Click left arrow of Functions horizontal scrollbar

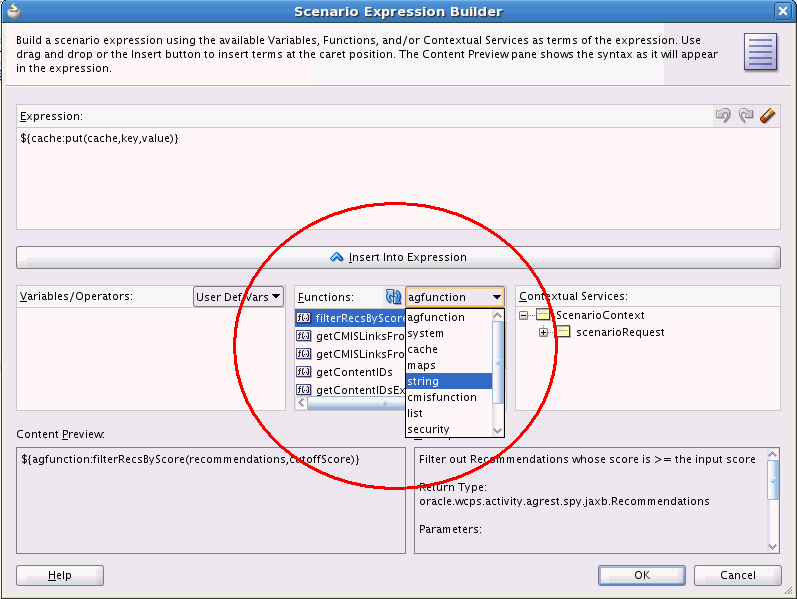[301, 403]
